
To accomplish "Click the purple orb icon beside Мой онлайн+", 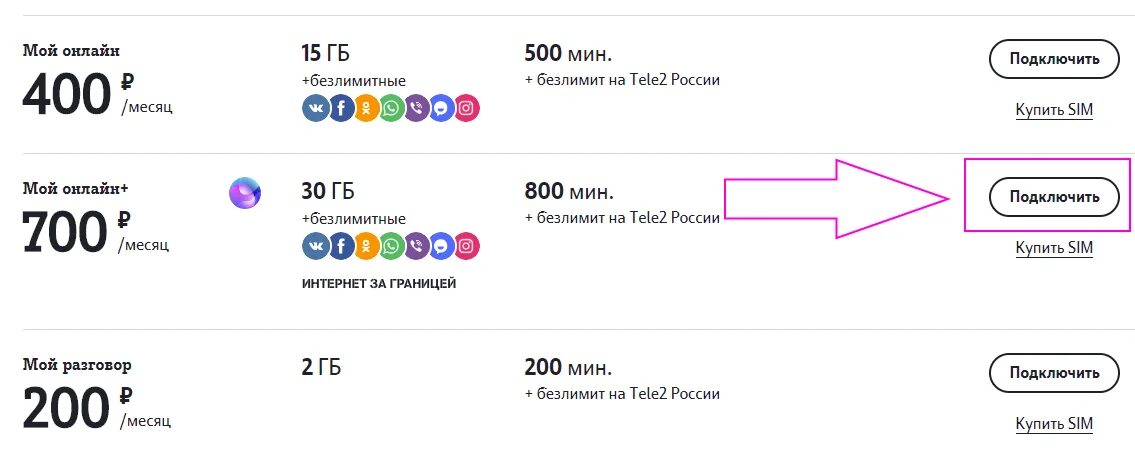I will (x=245, y=192).
